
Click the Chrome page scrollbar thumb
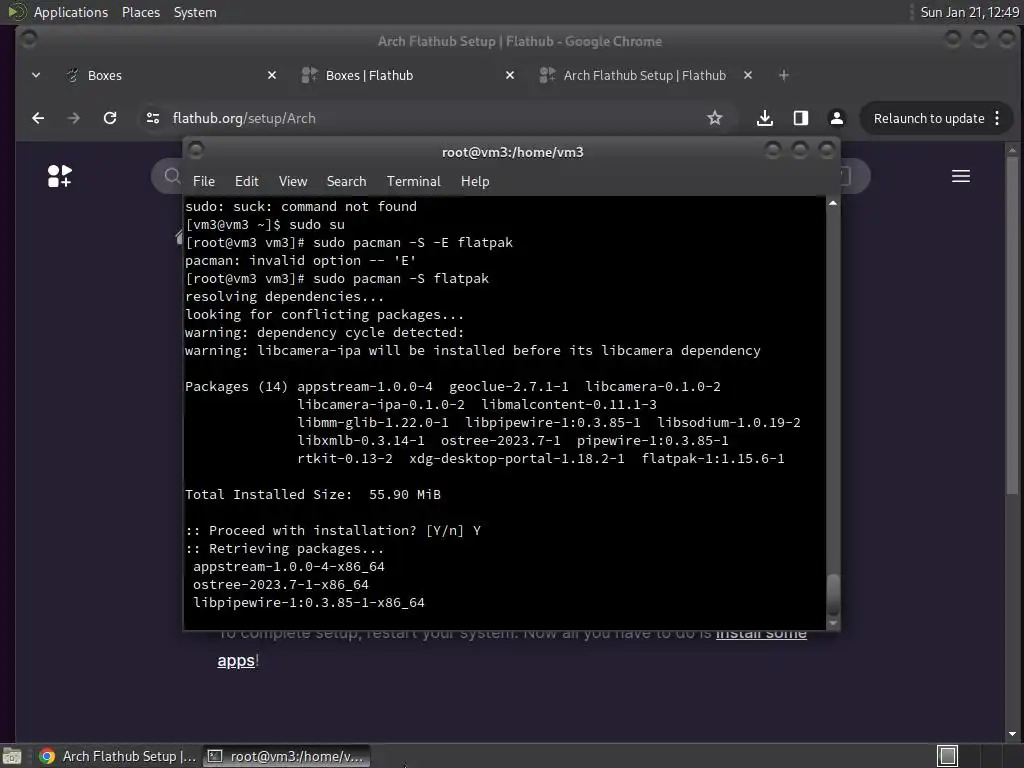click(1012, 325)
